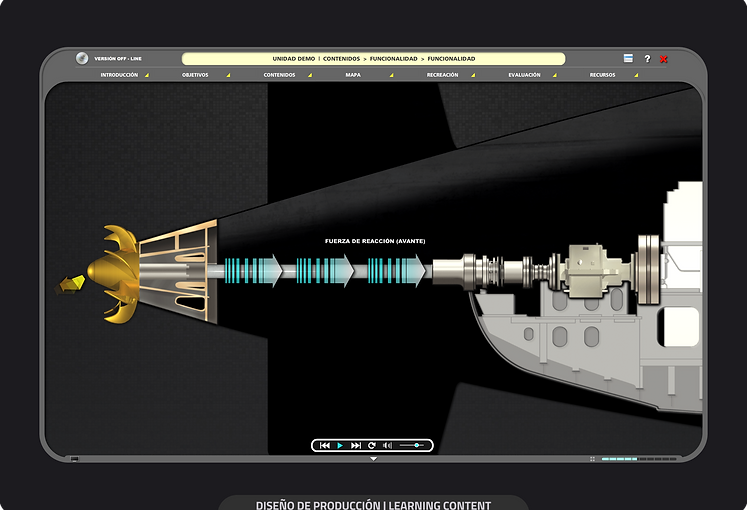Adjust the volume slider knob

(416, 445)
